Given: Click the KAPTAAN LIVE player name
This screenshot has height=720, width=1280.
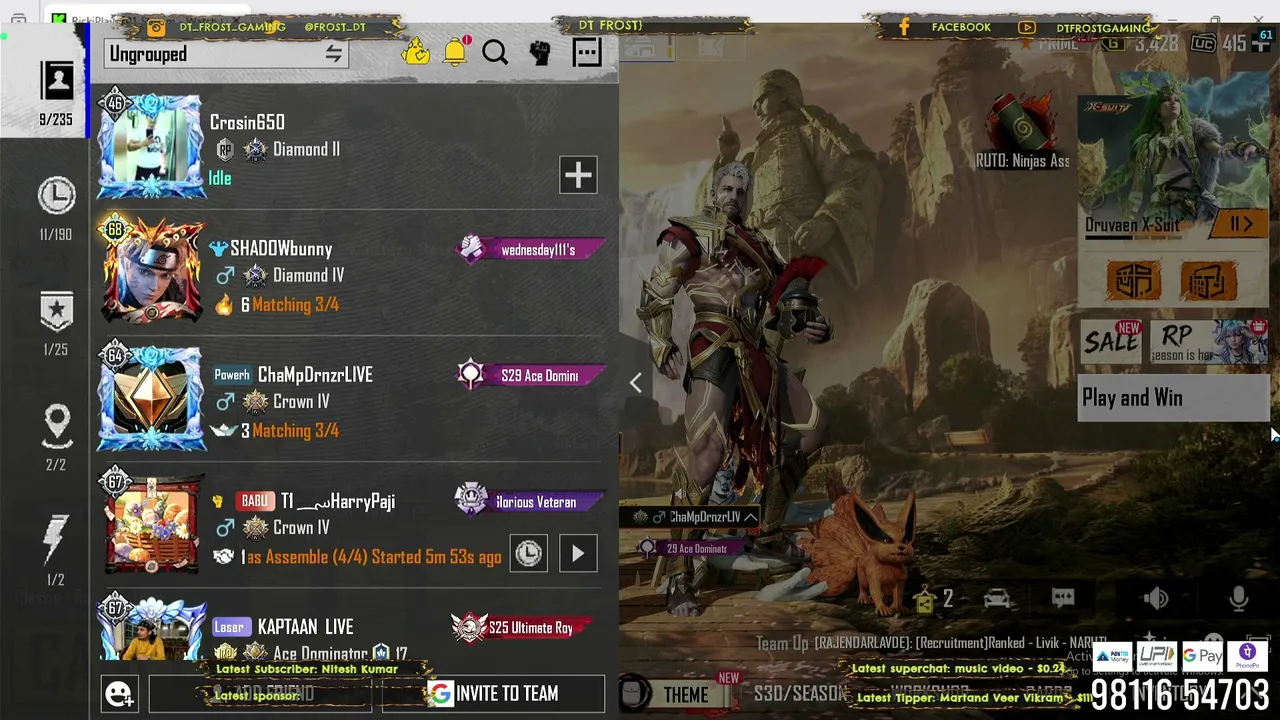Looking at the screenshot, I should point(305,627).
